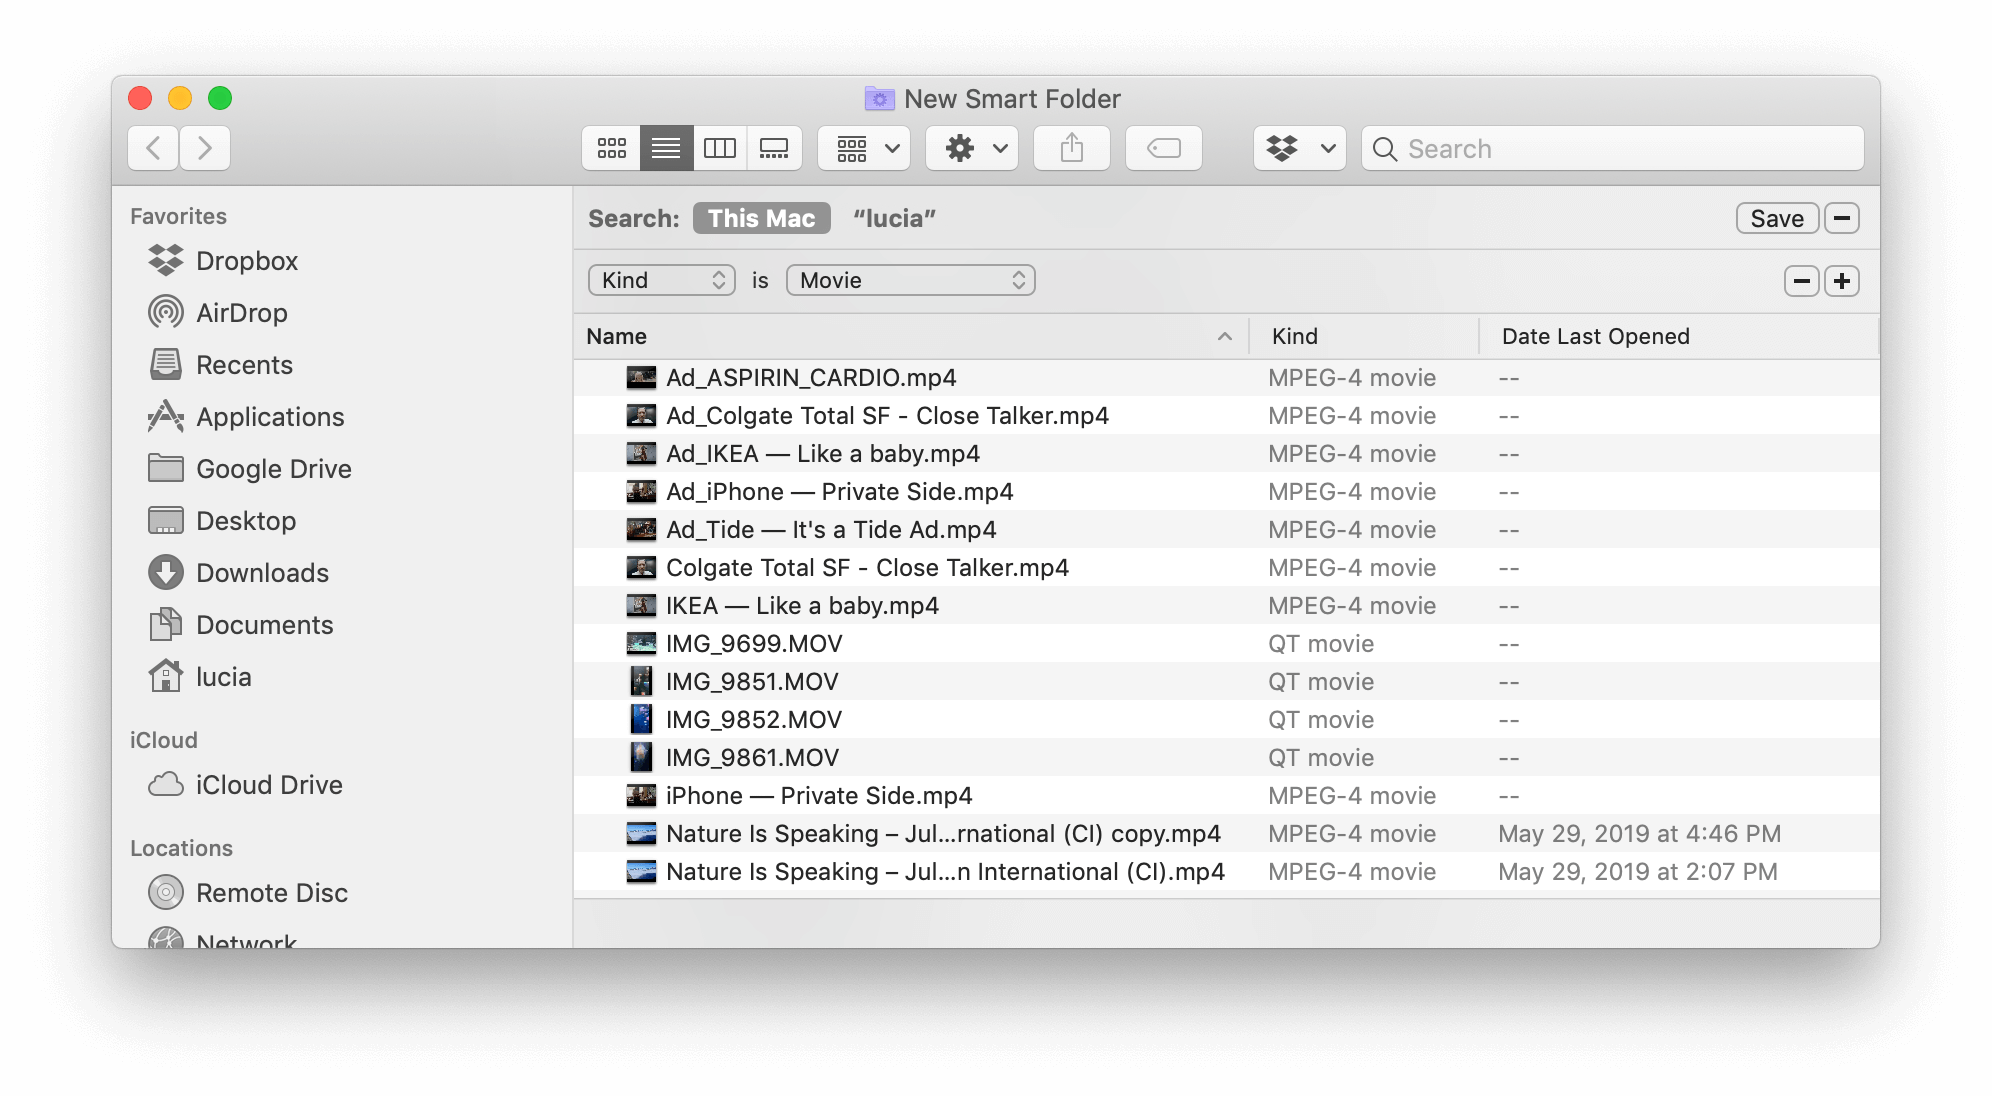Screen dimensions: 1992x1096
Task: Click the action gear icon
Action: click(961, 147)
